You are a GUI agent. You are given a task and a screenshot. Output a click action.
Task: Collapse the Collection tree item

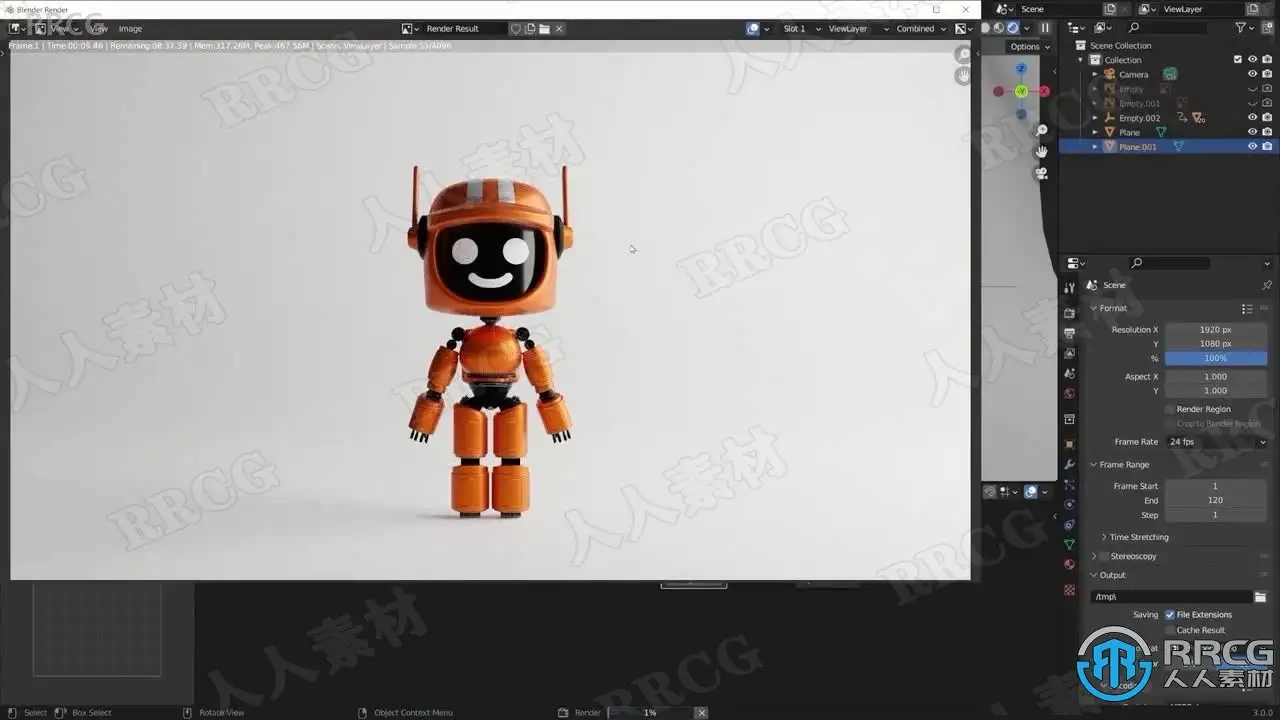(x=1081, y=60)
